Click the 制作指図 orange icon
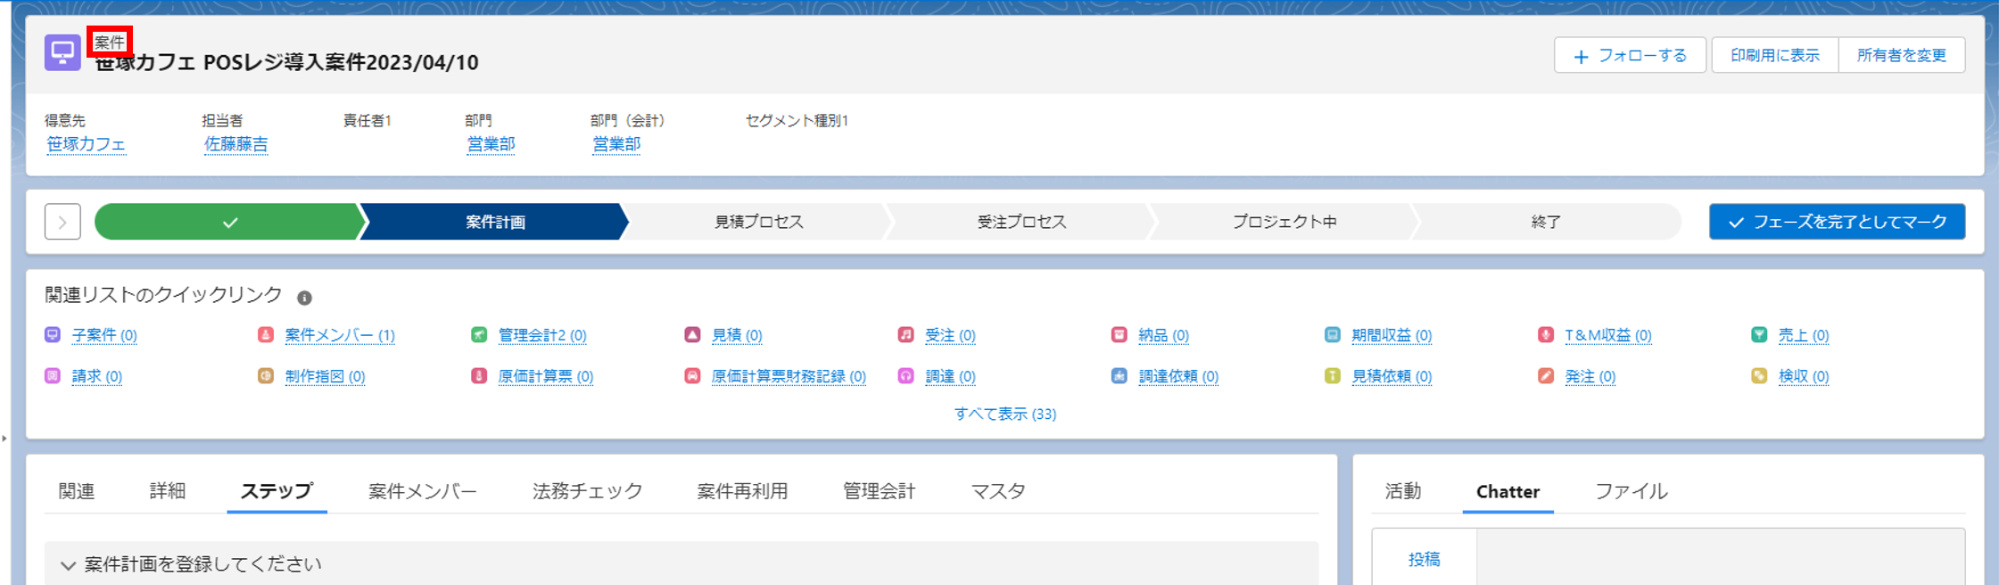Screen dimensions: 1999x585 click(266, 376)
